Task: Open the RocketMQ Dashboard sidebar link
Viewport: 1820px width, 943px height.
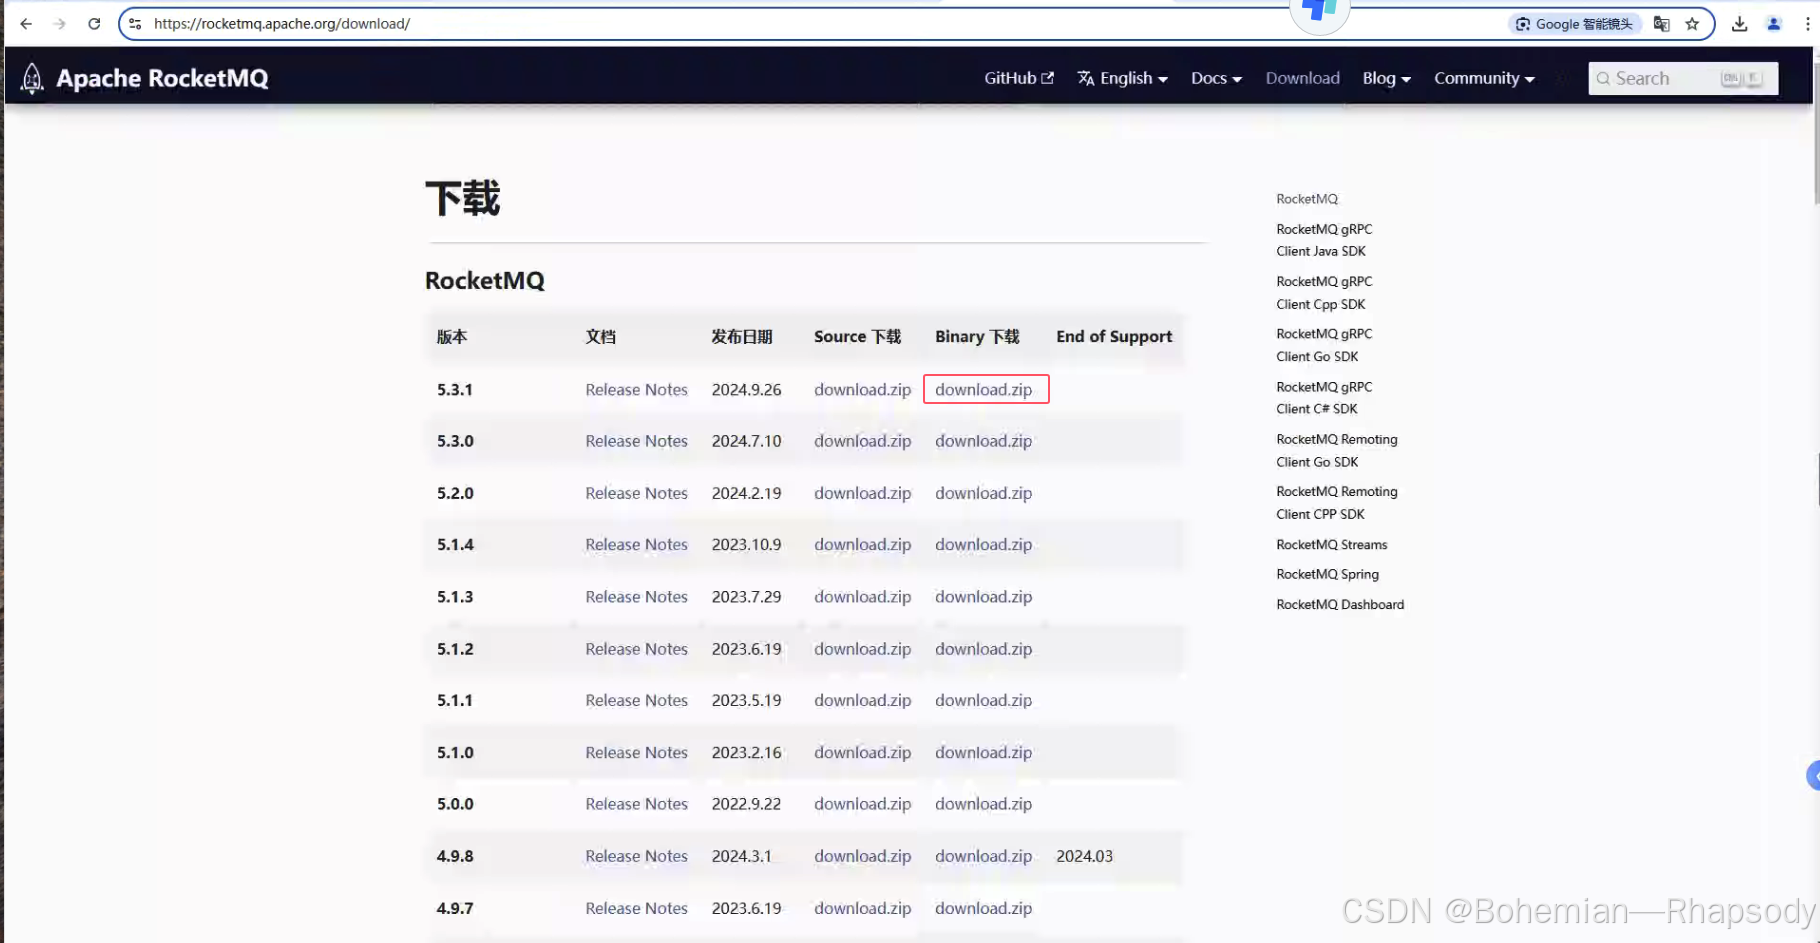Action: 1340,604
